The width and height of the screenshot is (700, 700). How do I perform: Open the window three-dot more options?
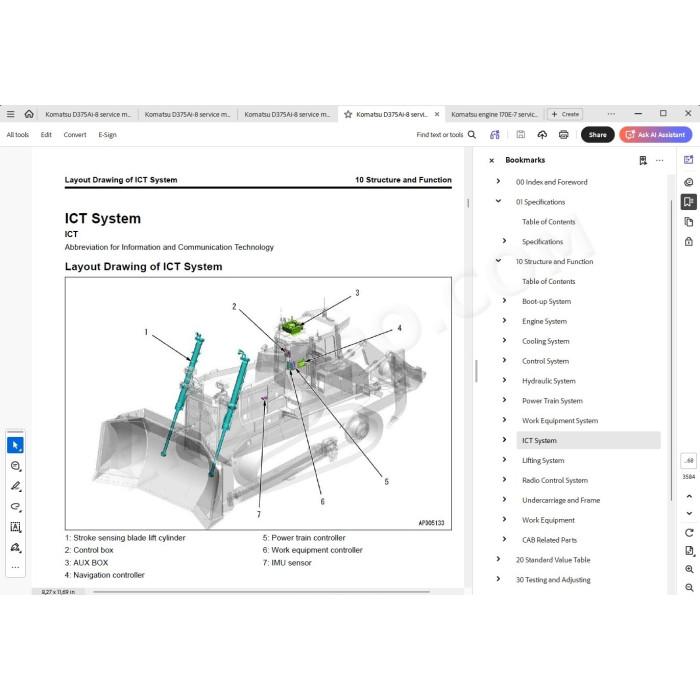click(611, 114)
